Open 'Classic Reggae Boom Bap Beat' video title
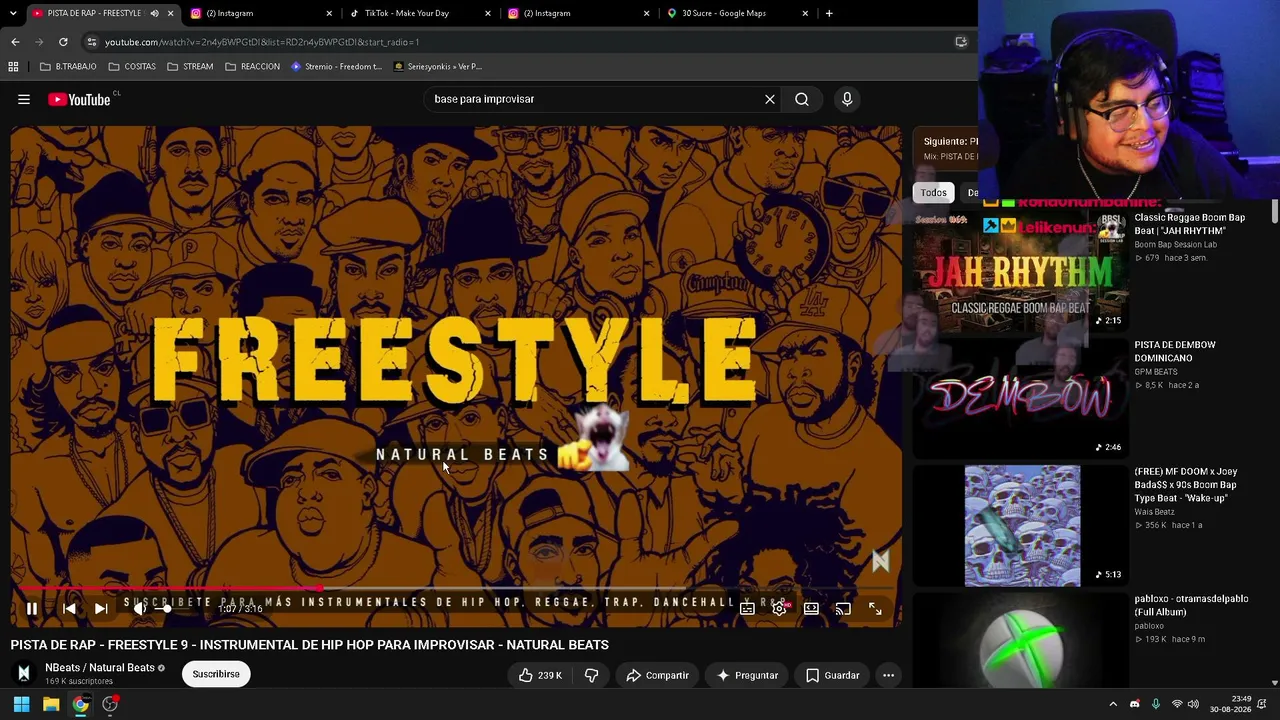This screenshot has width=1280, height=720. tap(1190, 224)
